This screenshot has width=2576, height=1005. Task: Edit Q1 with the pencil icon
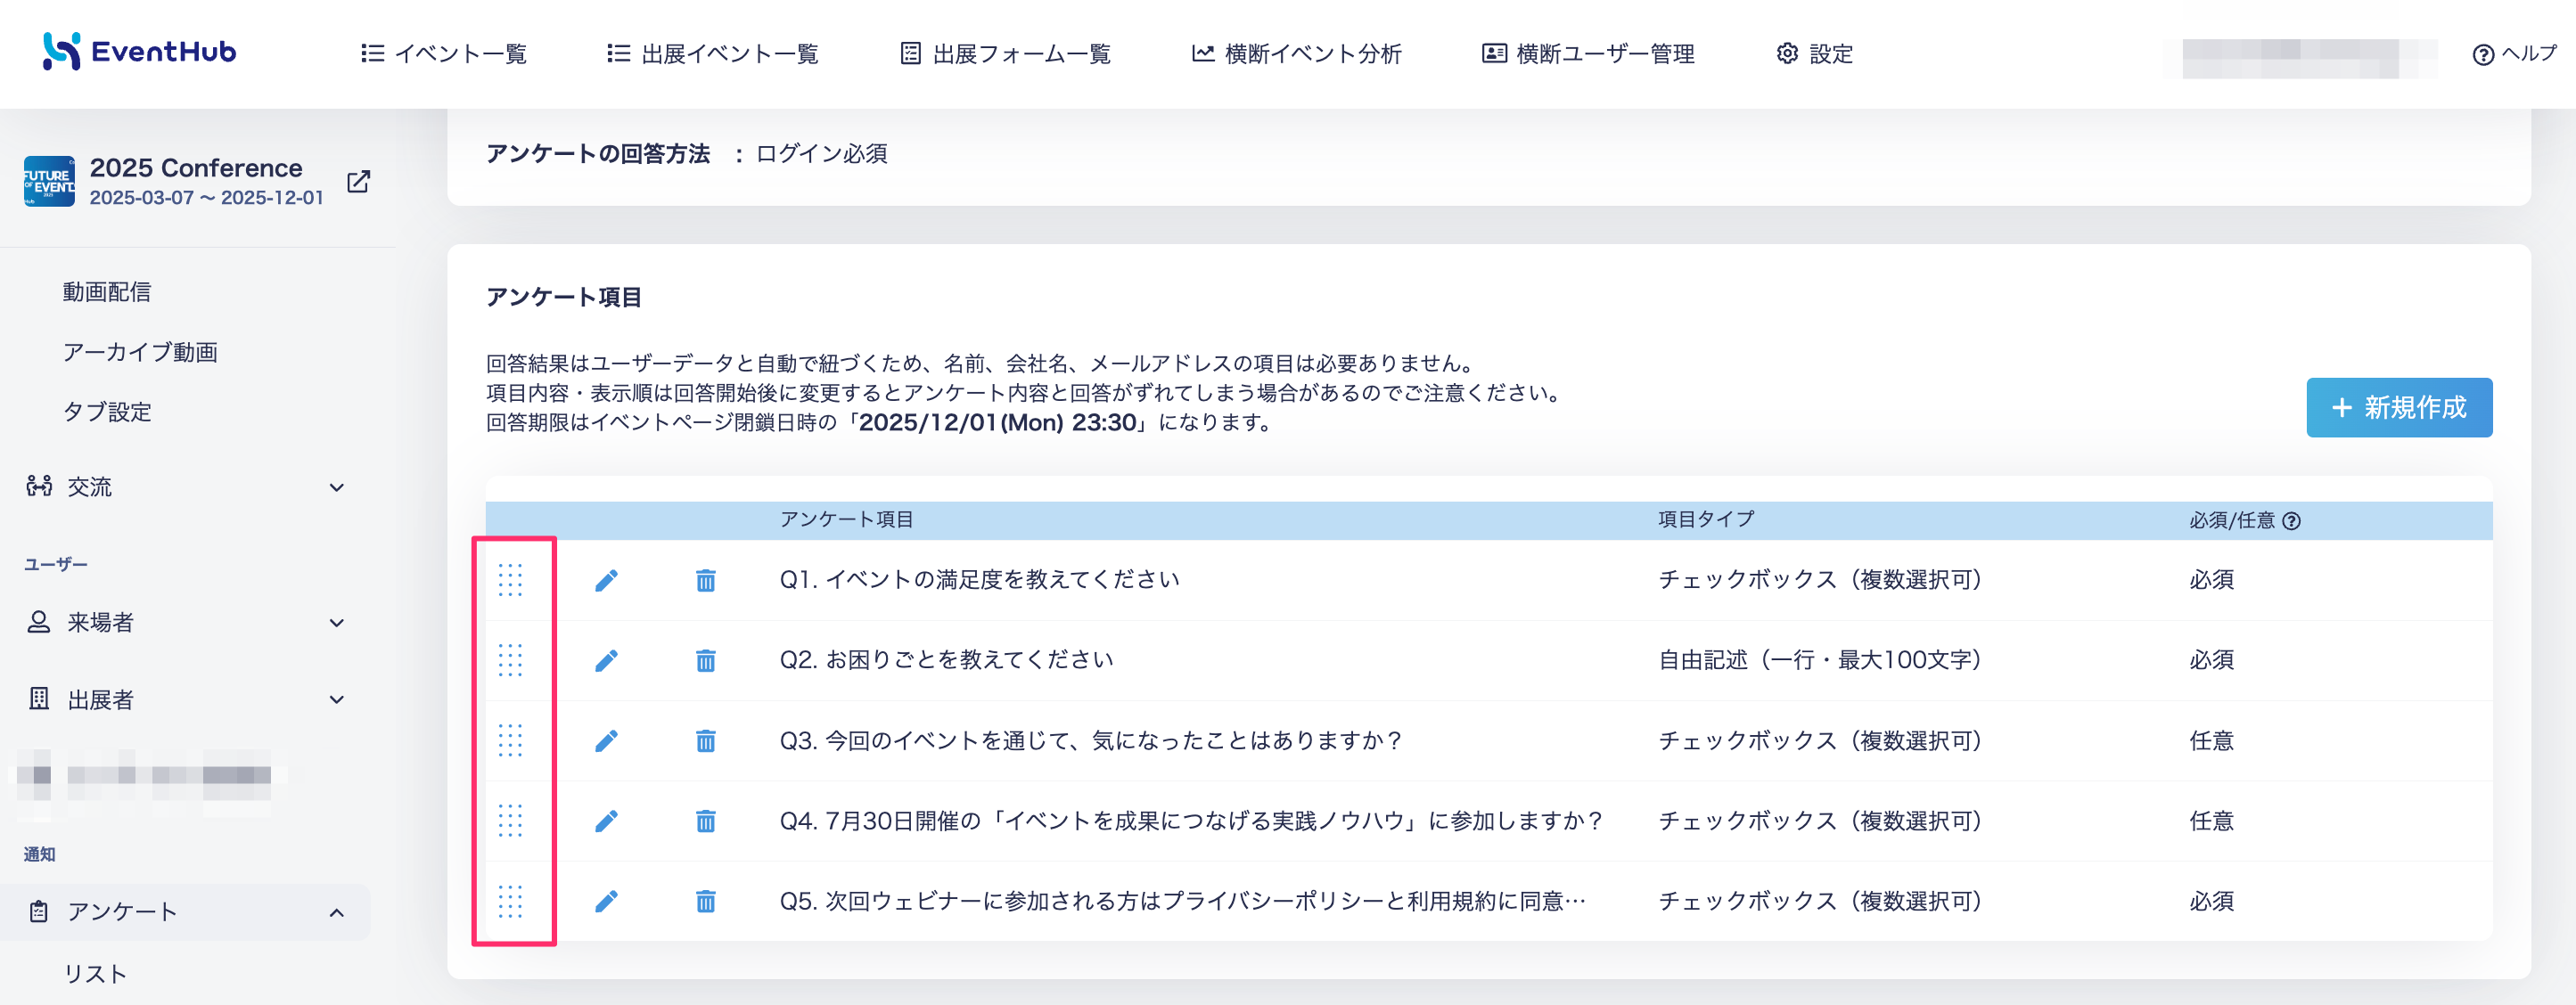click(606, 581)
